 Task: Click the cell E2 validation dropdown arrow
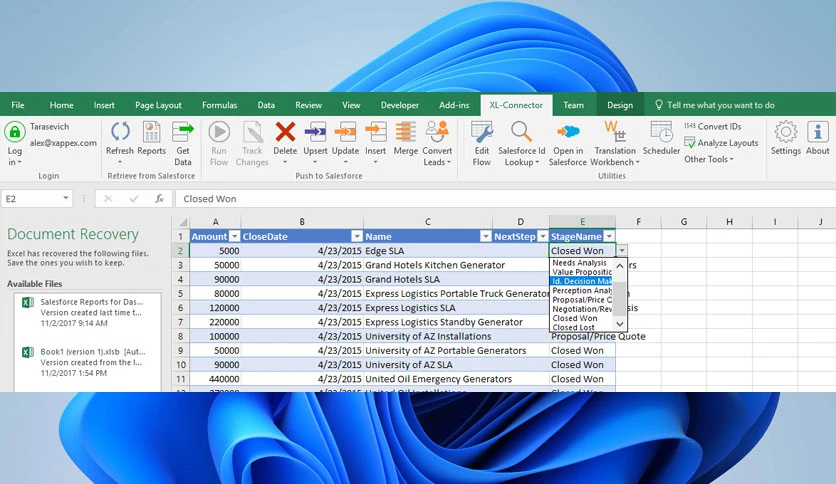[622, 251]
